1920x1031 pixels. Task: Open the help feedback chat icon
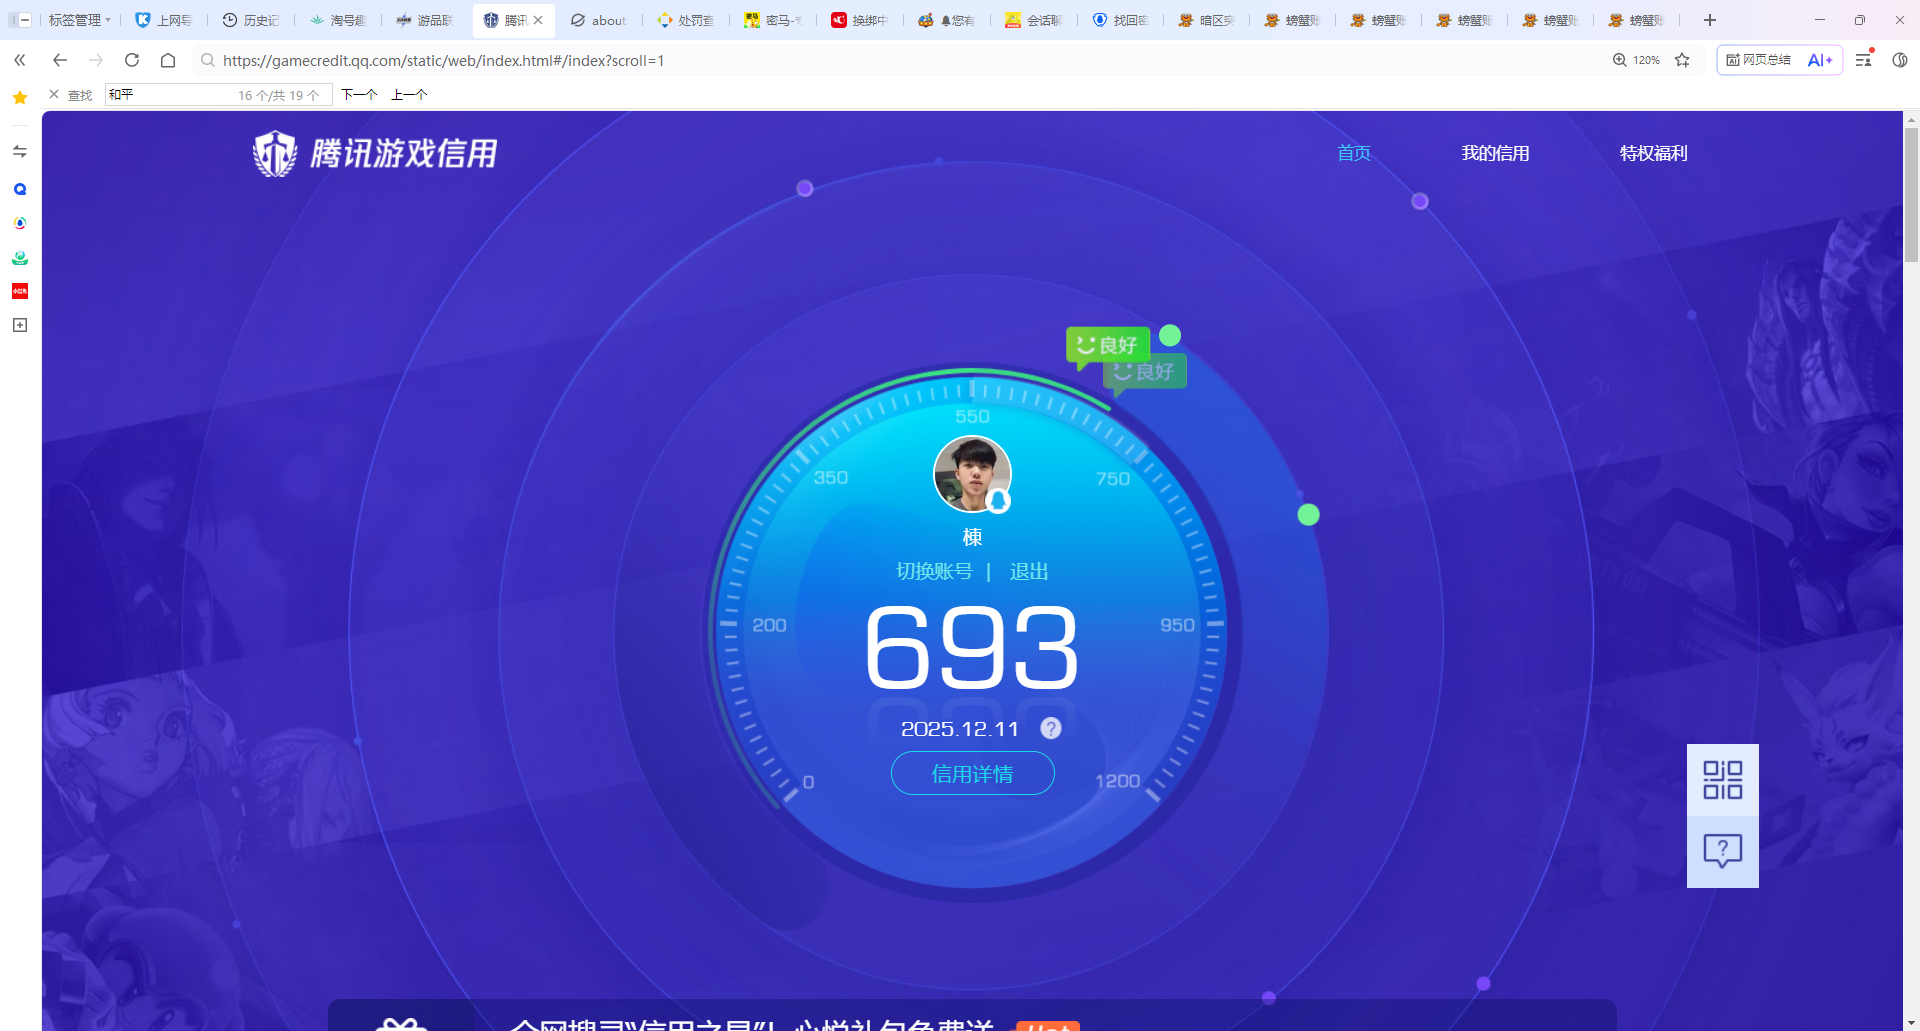(x=1722, y=851)
